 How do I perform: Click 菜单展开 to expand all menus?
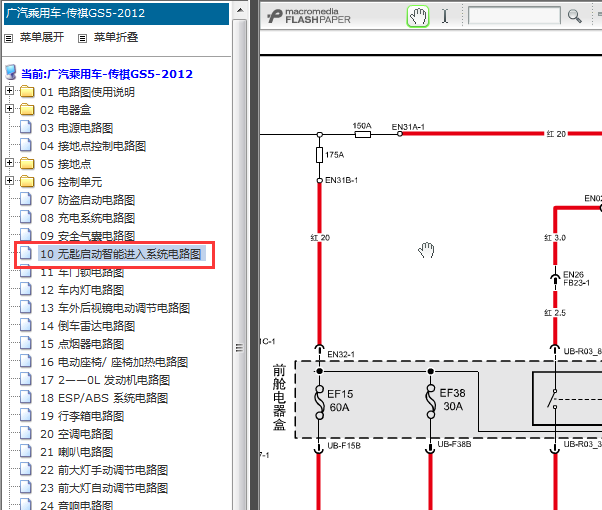coord(41,37)
